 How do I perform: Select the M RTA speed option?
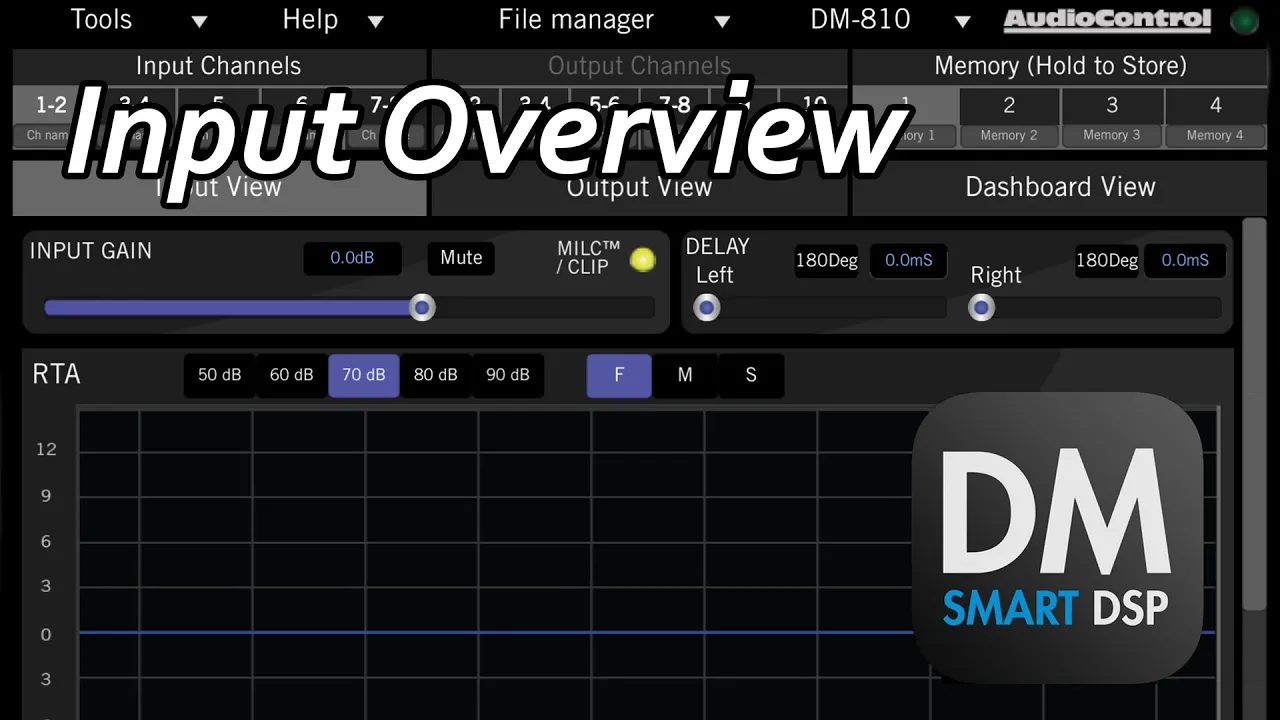click(x=685, y=375)
